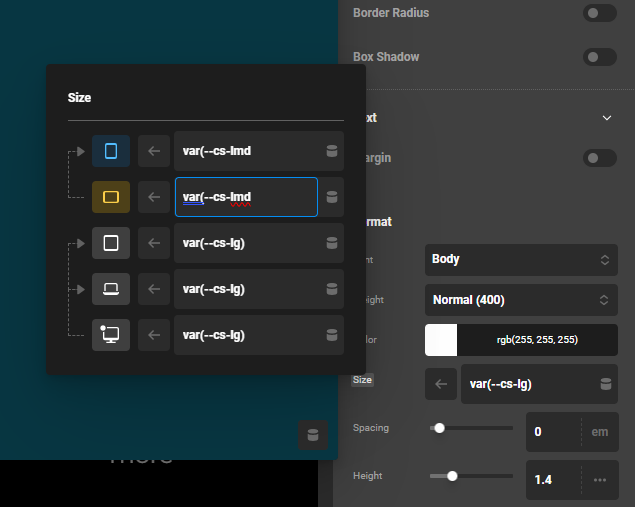Click the Size label in the panel
635x507 pixels.
click(362, 380)
